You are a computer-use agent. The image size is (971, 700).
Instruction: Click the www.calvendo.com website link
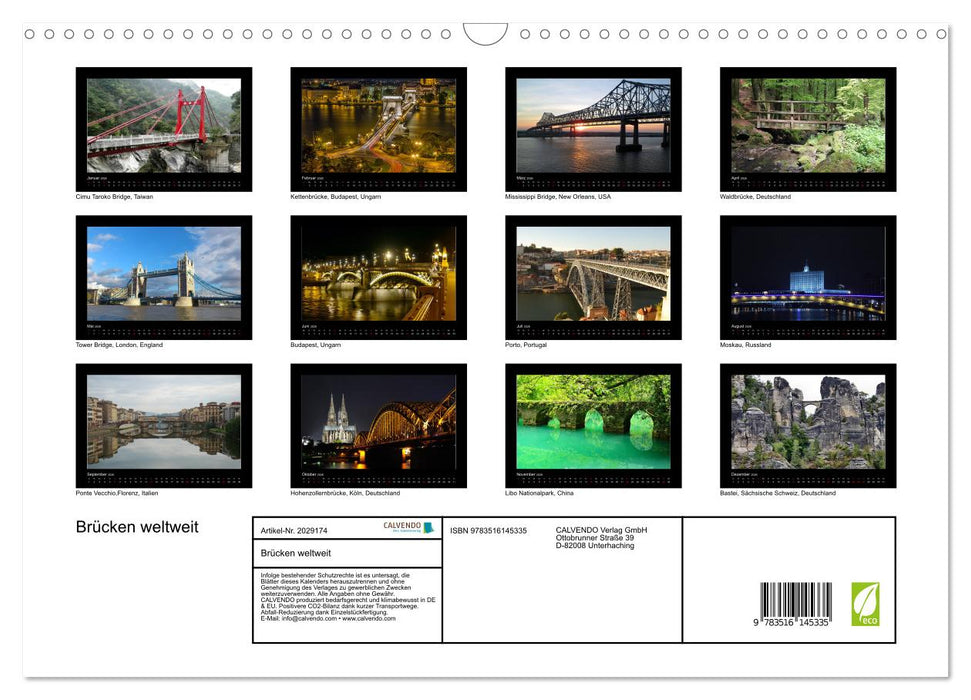tap(369, 619)
